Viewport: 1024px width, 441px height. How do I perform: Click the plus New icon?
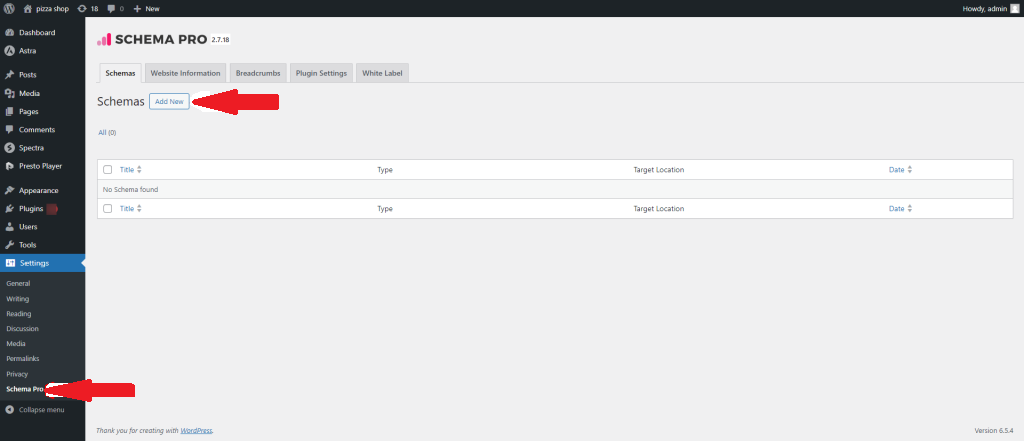coord(137,8)
